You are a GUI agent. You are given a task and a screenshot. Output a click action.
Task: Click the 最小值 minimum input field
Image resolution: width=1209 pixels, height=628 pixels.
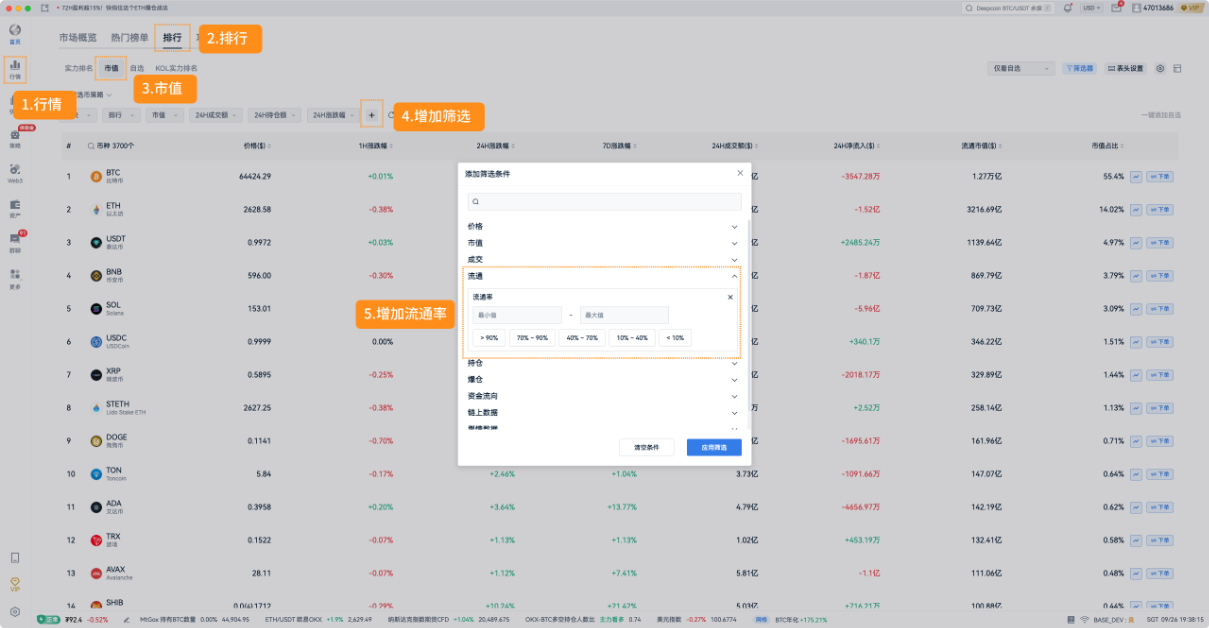pyautogui.click(x=517, y=315)
